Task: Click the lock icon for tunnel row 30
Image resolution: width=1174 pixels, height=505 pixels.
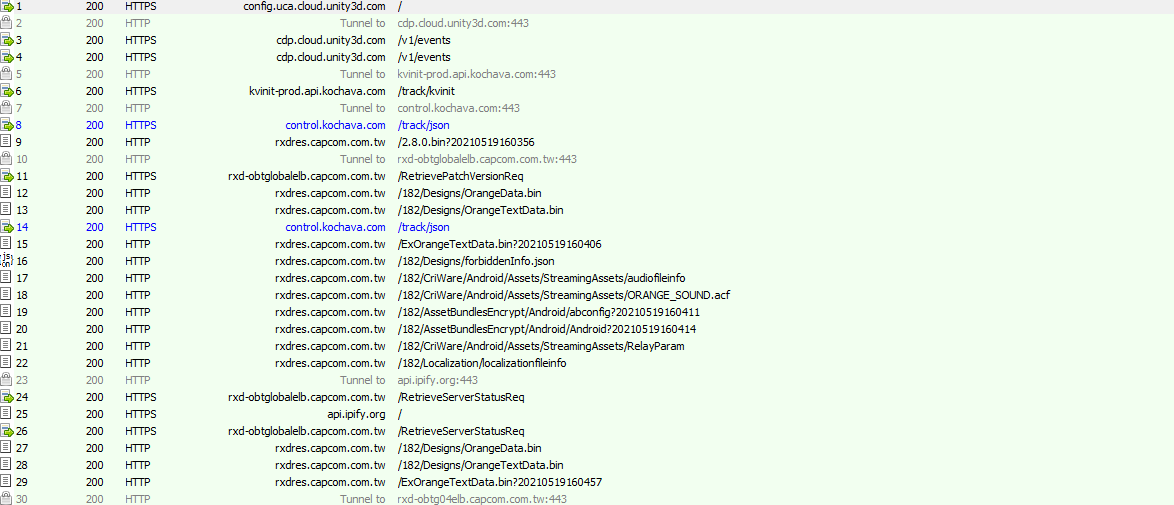Action: [x=6, y=499]
